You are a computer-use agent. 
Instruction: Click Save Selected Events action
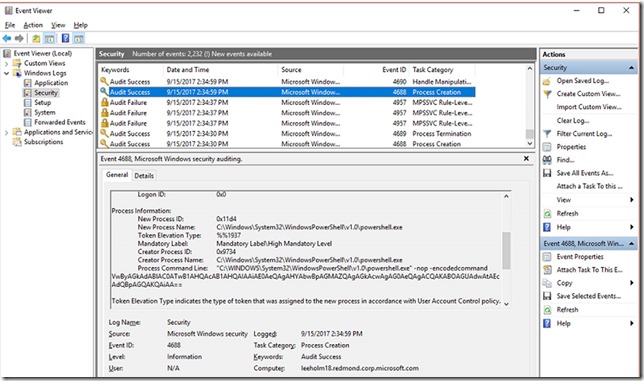coord(589,296)
